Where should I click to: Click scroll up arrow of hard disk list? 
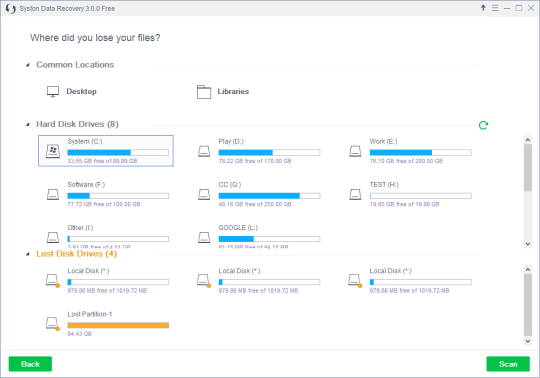[528, 140]
